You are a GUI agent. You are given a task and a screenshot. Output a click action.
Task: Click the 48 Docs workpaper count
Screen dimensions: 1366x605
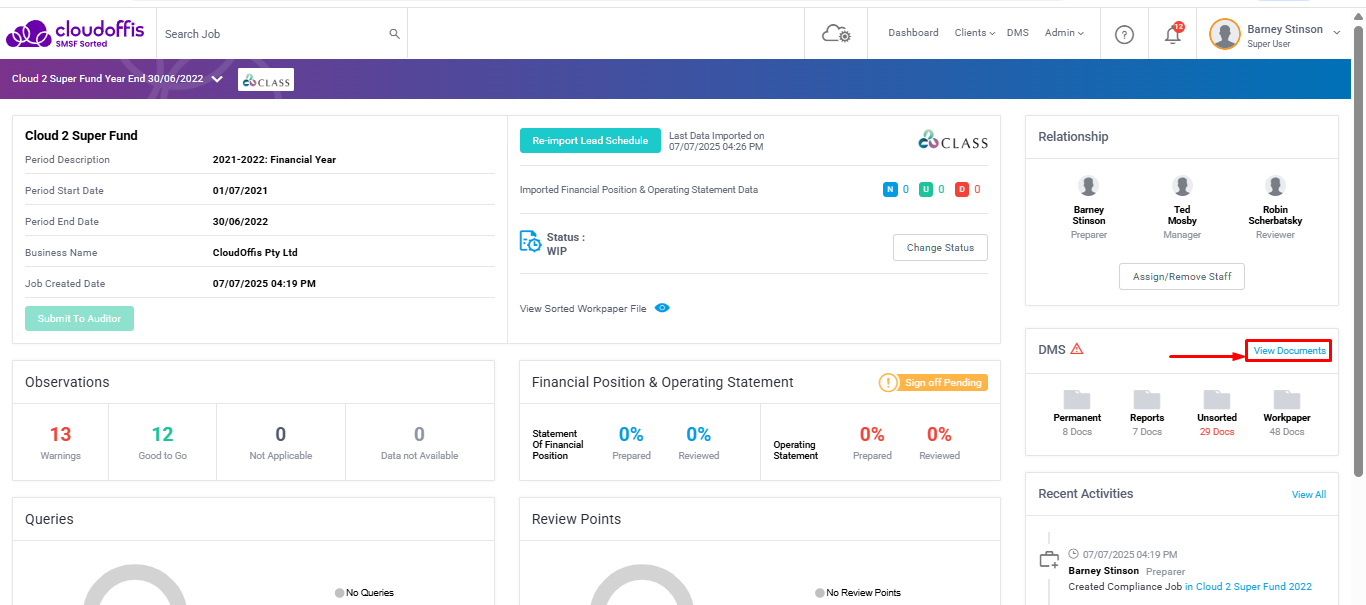pos(1287,432)
